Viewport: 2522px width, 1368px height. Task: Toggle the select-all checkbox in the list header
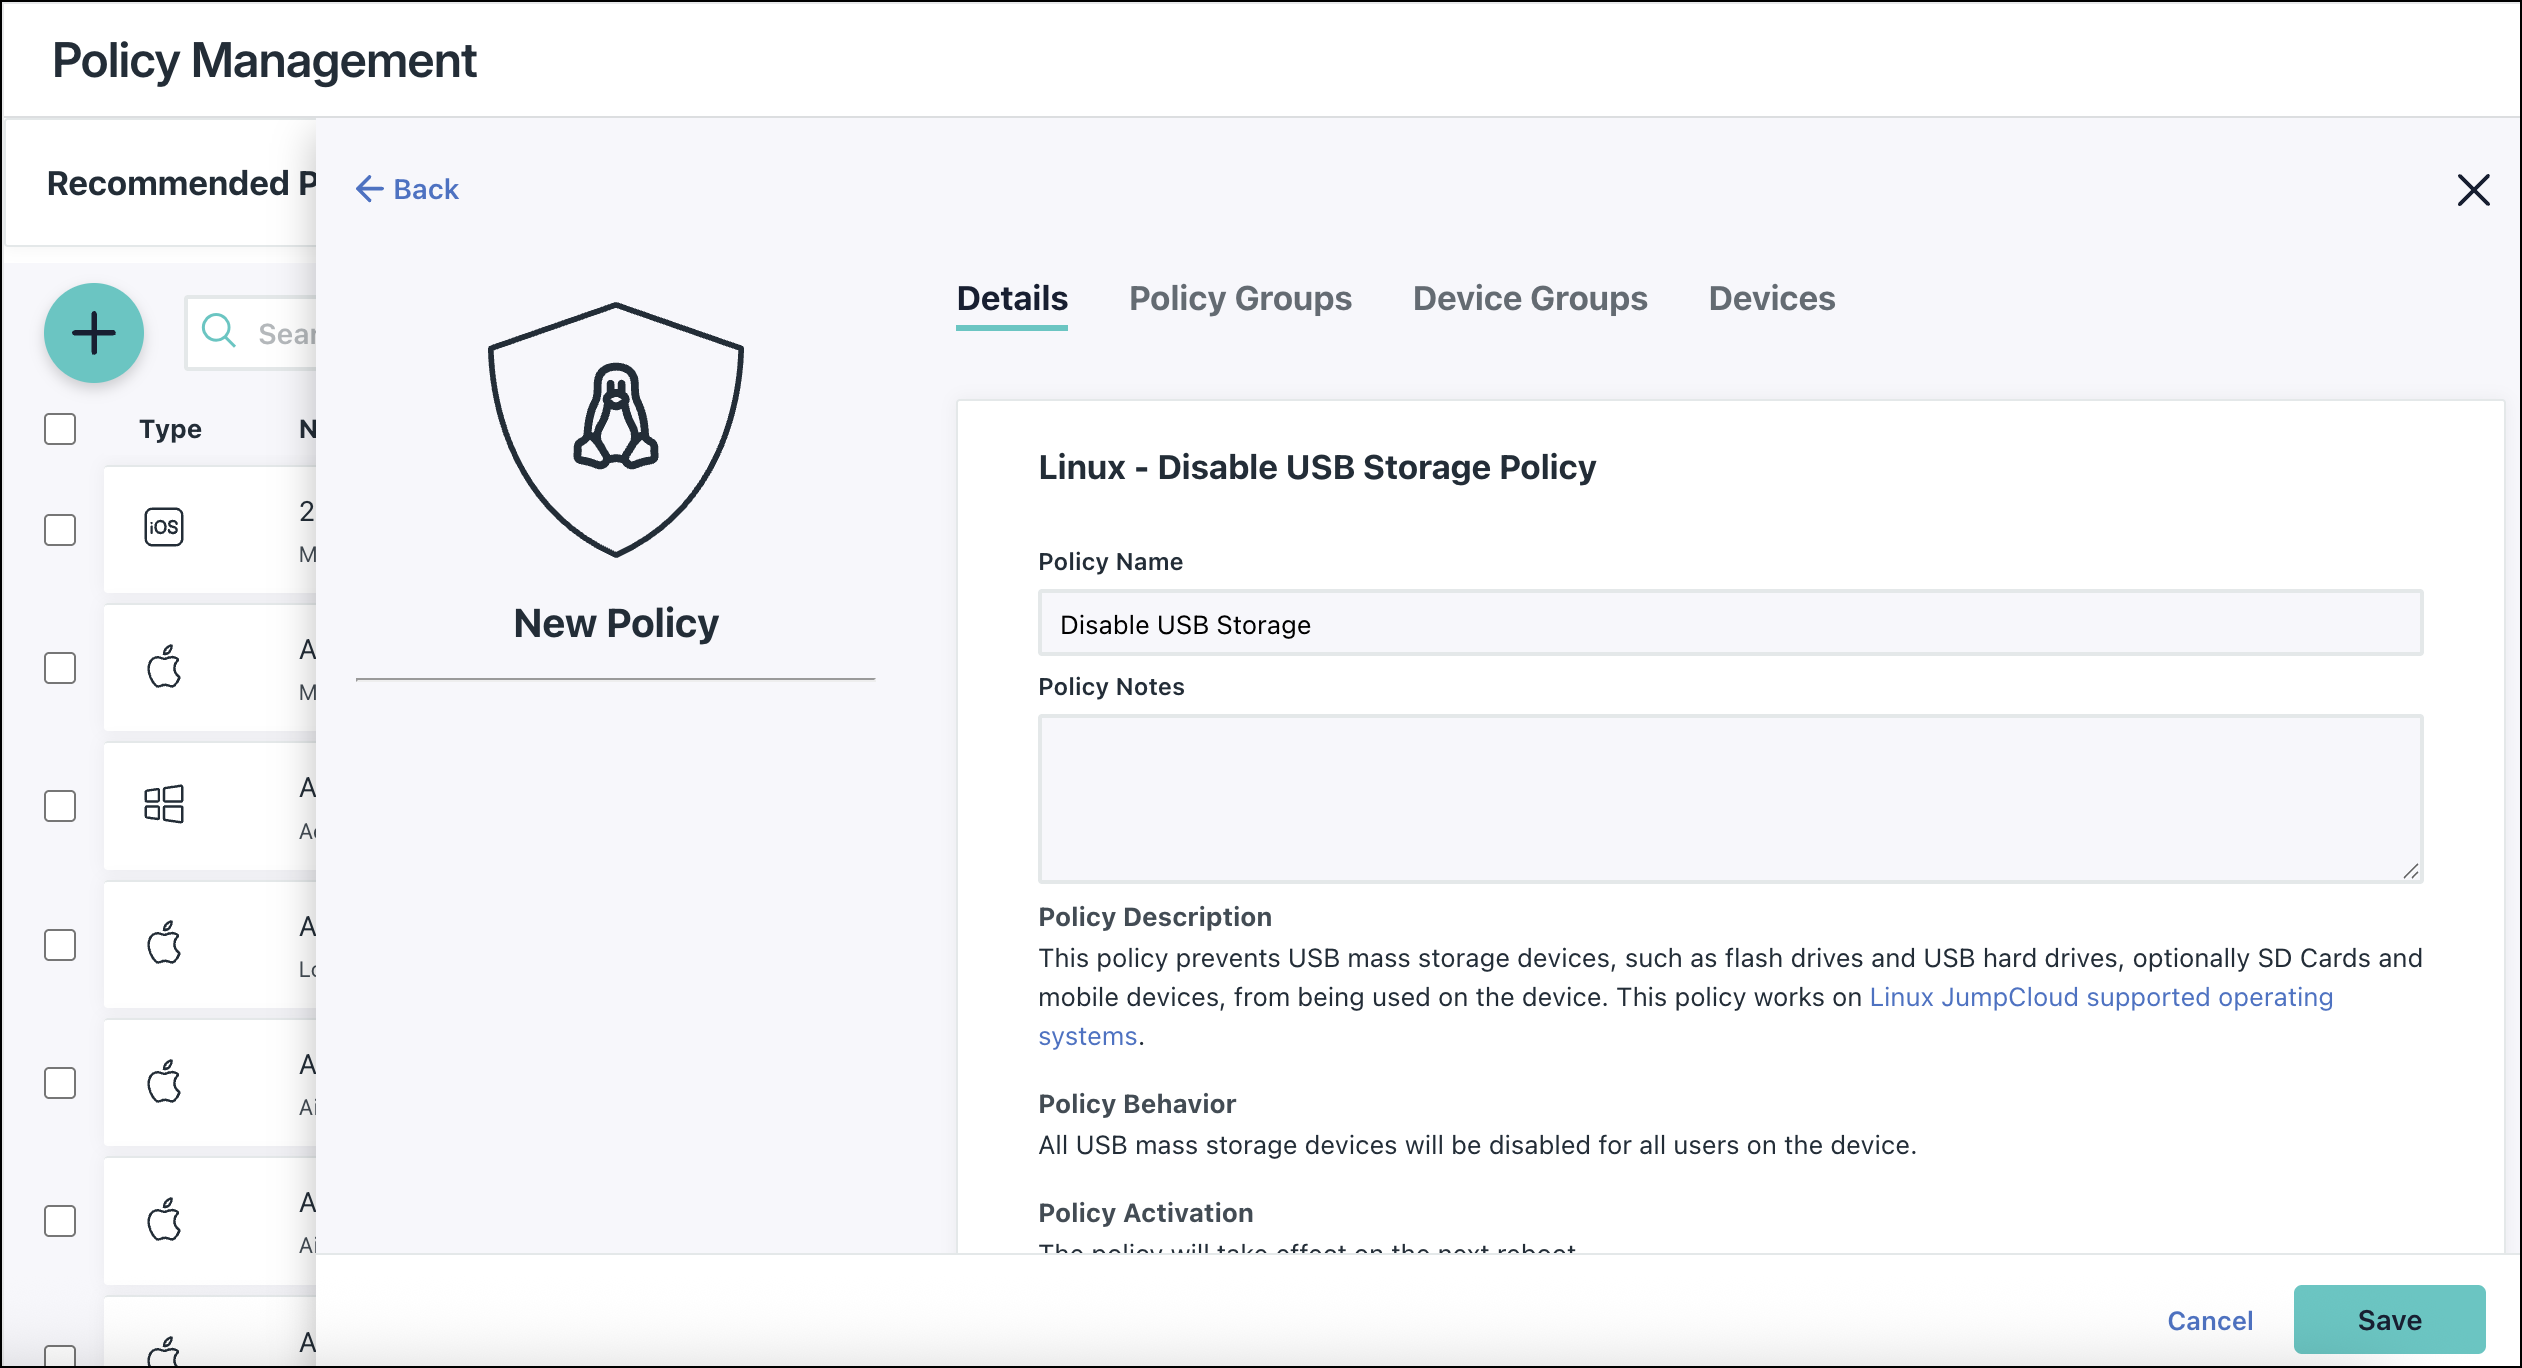(59, 428)
